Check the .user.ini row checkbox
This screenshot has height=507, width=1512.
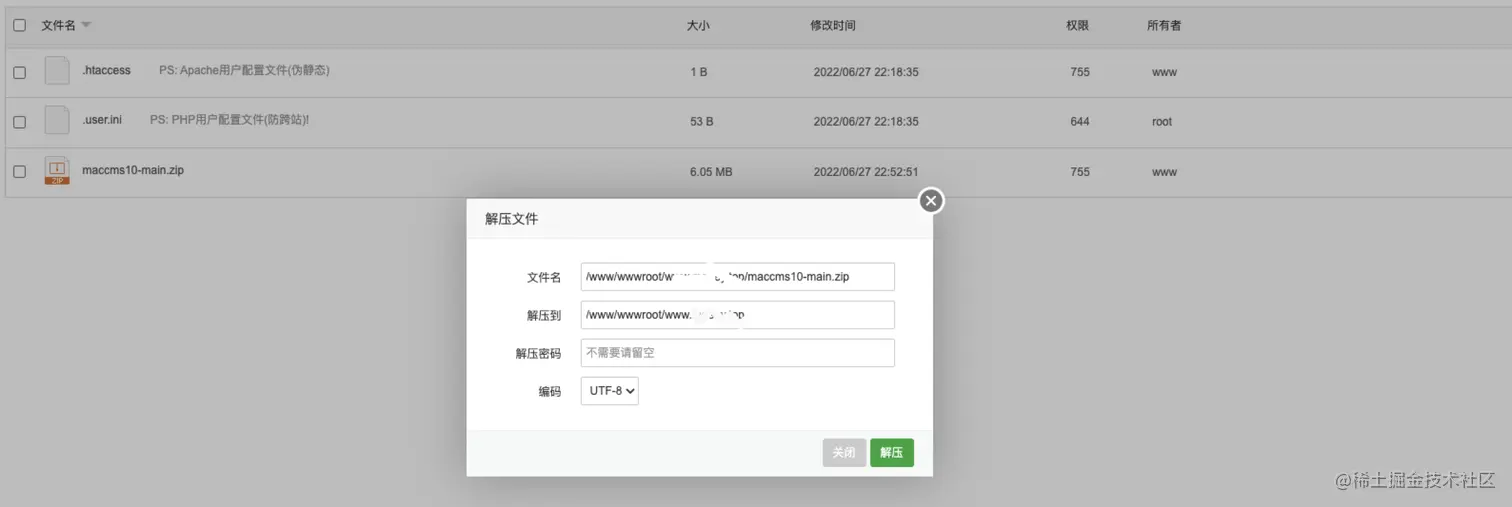pyautogui.click(x=19, y=122)
